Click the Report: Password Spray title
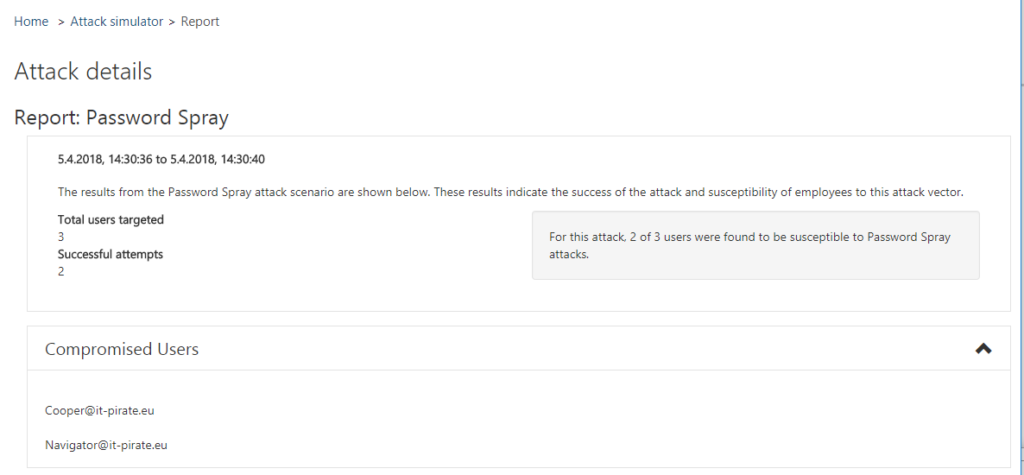 [121, 118]
